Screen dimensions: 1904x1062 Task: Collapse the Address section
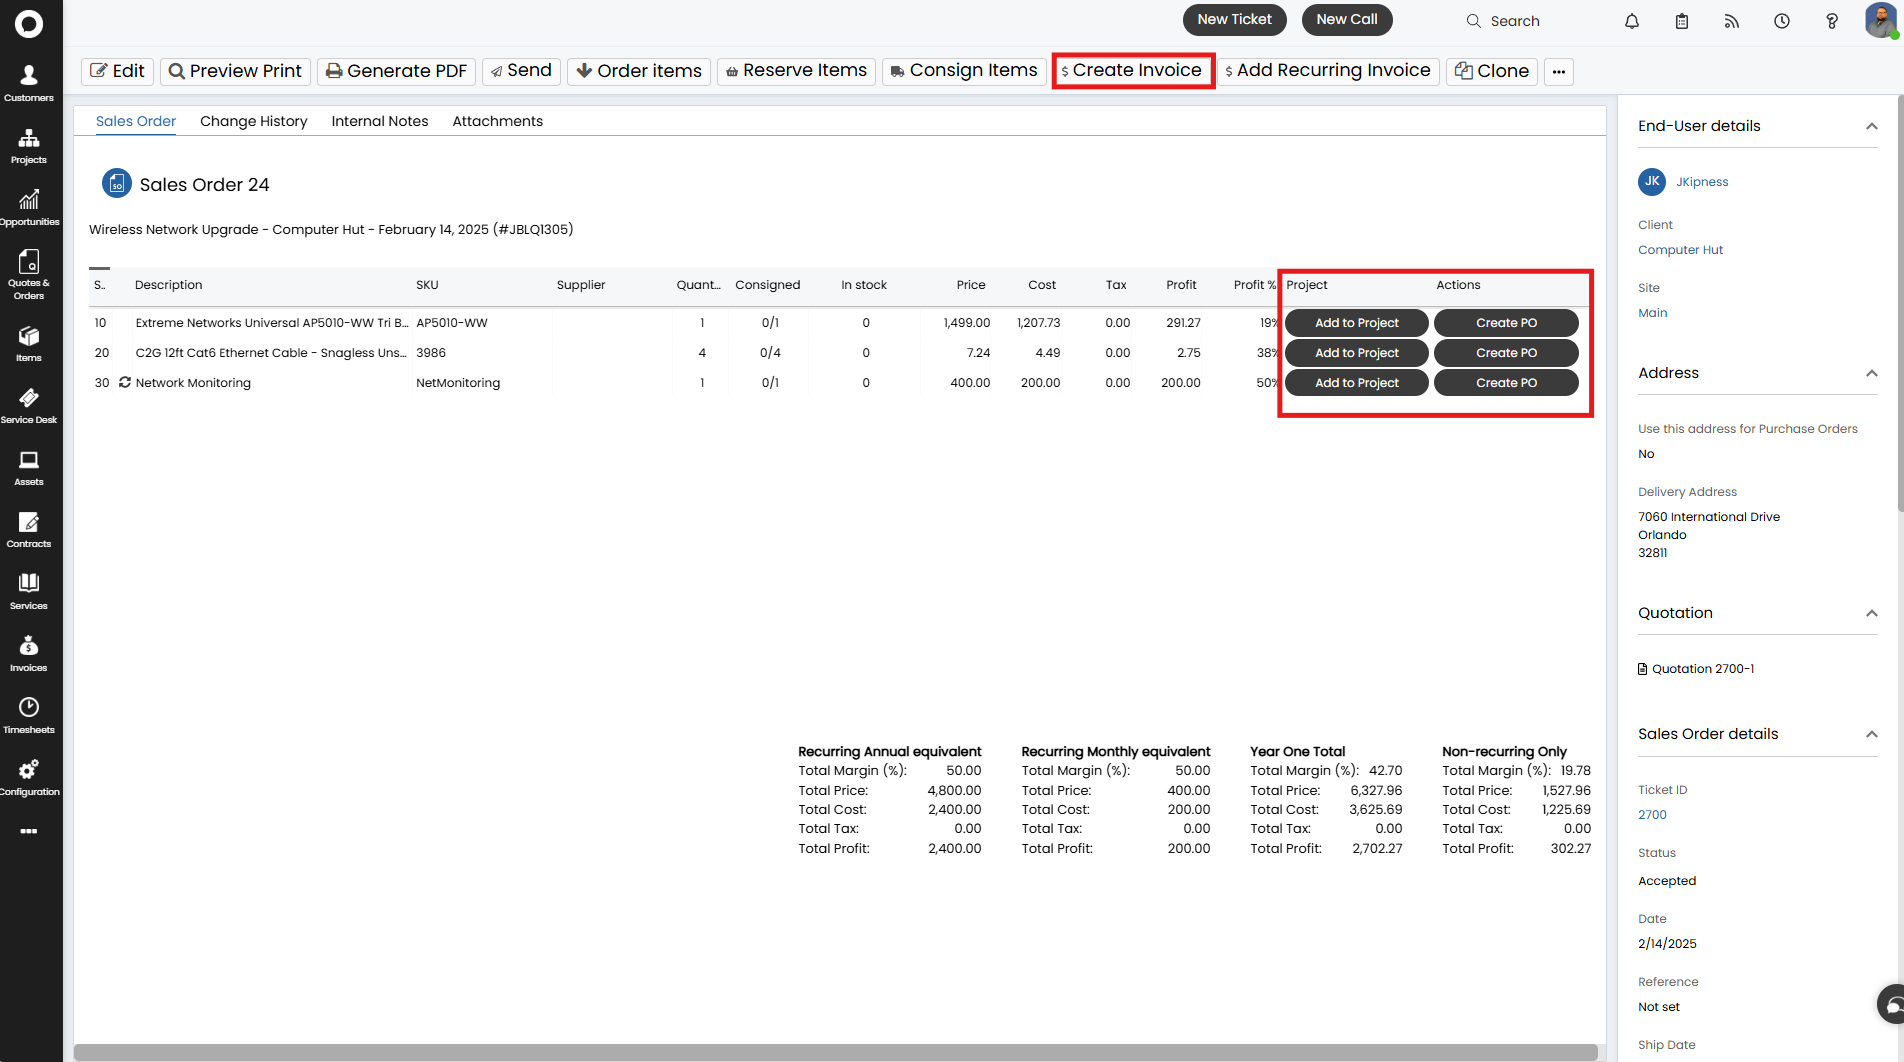click(1871, 373)
